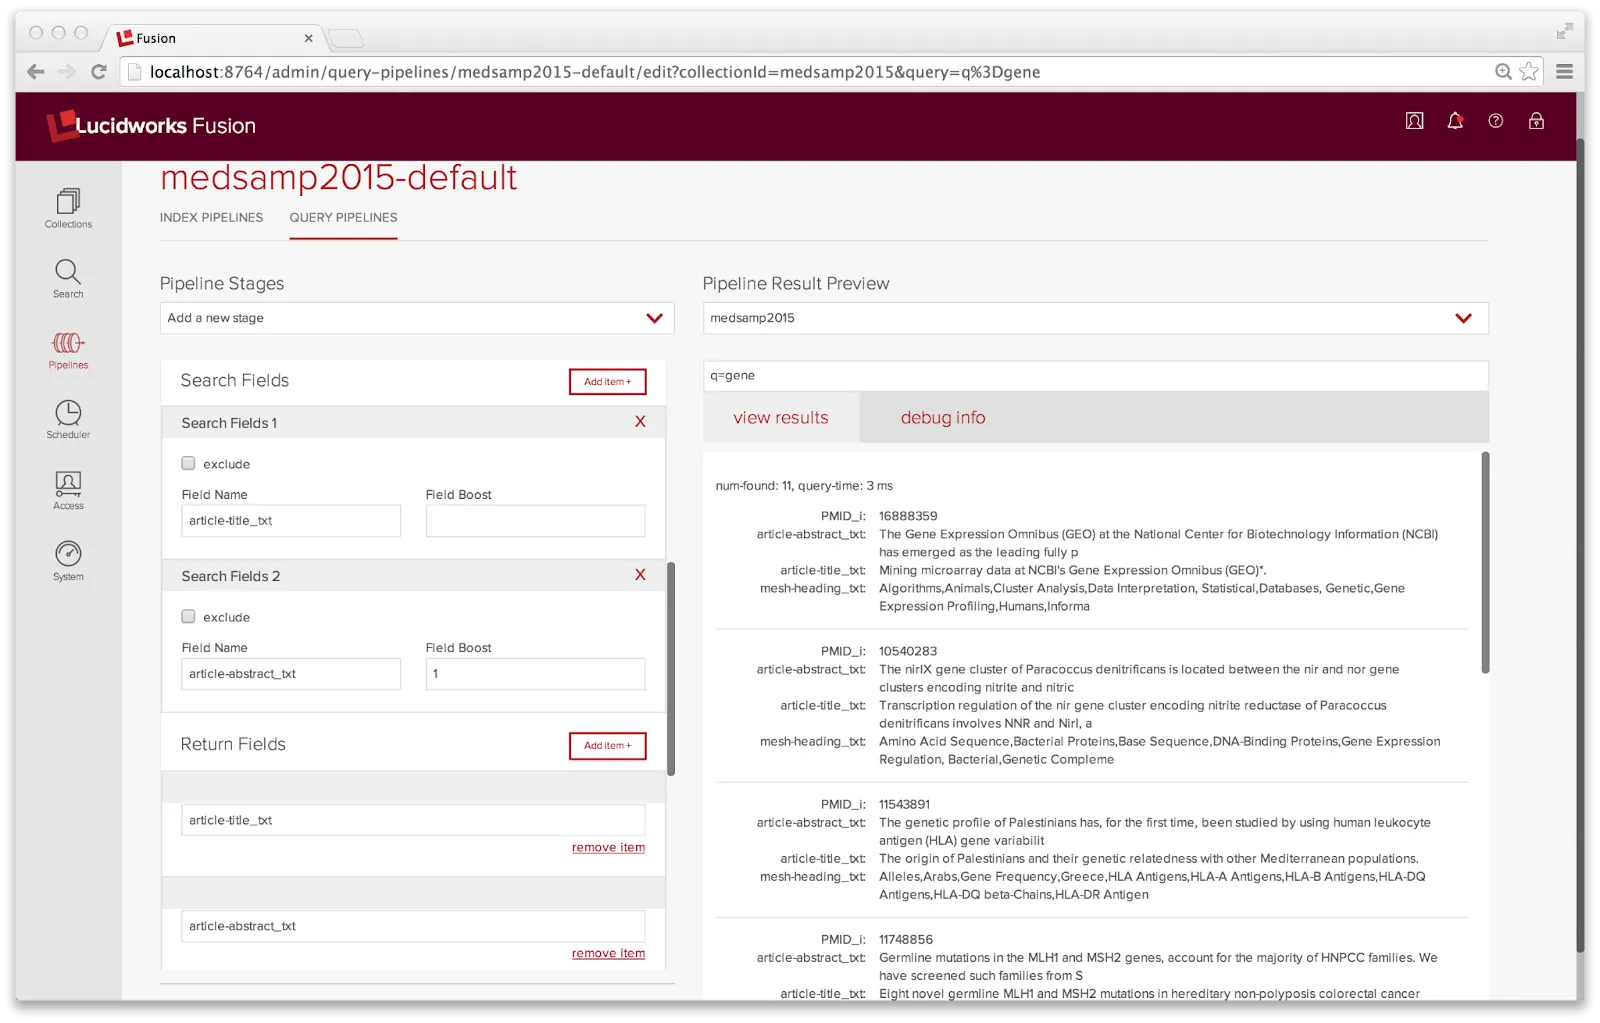
Task: Click the Search Fields 2 header label
Action: coord(231,576)
